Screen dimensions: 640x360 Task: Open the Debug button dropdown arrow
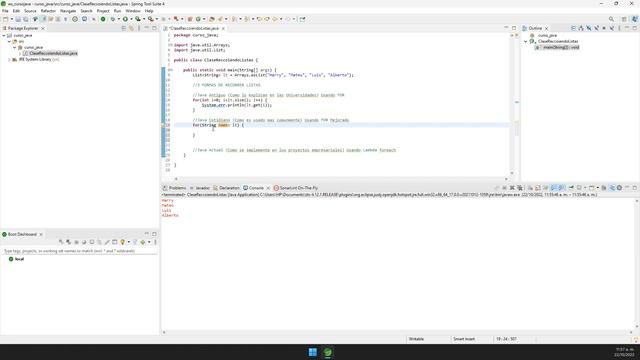118,19
